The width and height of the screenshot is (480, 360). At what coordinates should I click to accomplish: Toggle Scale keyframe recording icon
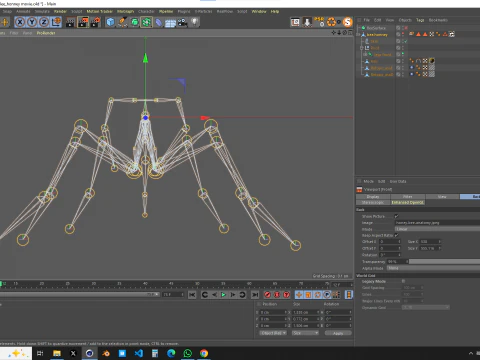[x=308, y=295]
